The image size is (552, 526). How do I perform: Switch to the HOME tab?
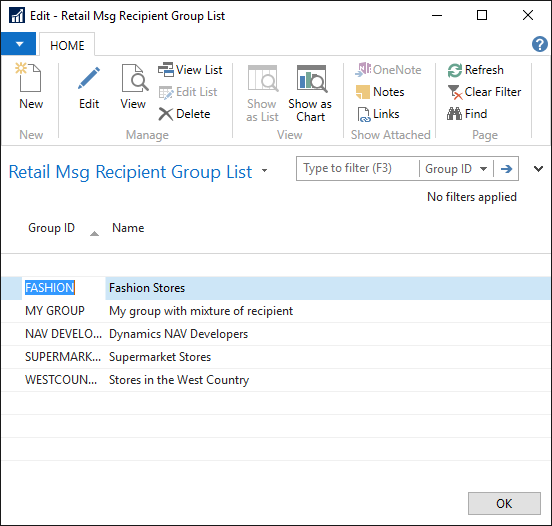[67, 45]
